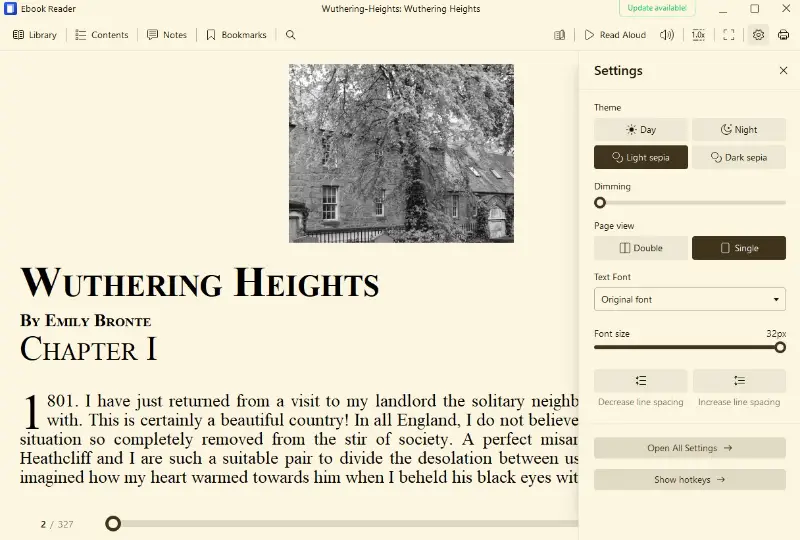Select the Day theme
The width and height of the screenshot is (800, 540).
click(x=640, y=130)
